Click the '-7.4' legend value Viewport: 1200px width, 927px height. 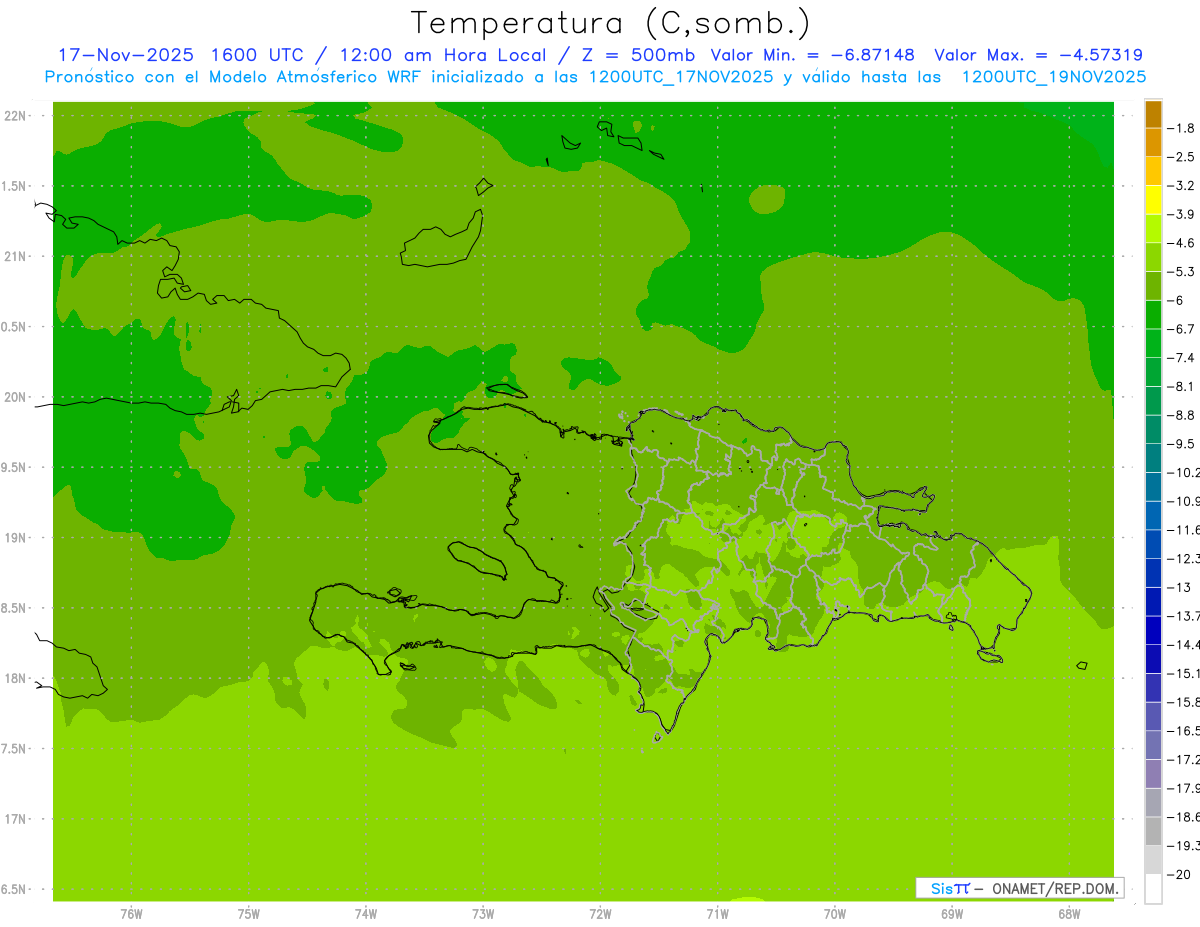point(1182,358)
